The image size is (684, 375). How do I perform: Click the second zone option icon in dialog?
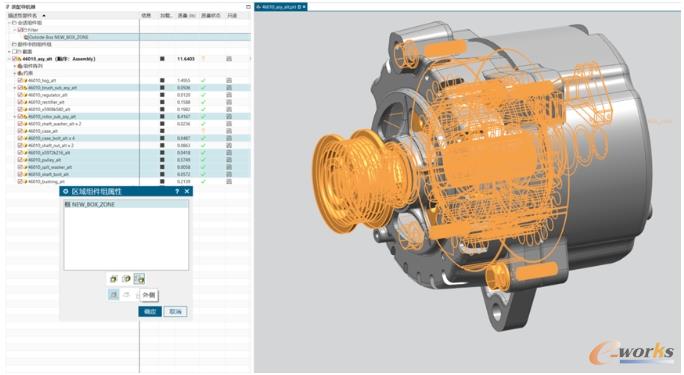pyautogui.click(x=127, y=279)
